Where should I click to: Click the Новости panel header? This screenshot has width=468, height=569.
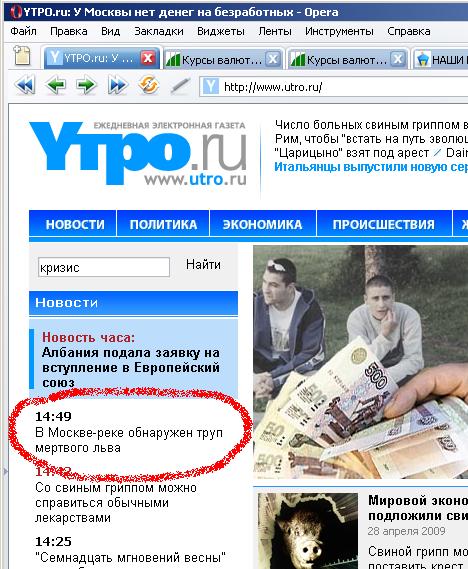coord(134,303)
